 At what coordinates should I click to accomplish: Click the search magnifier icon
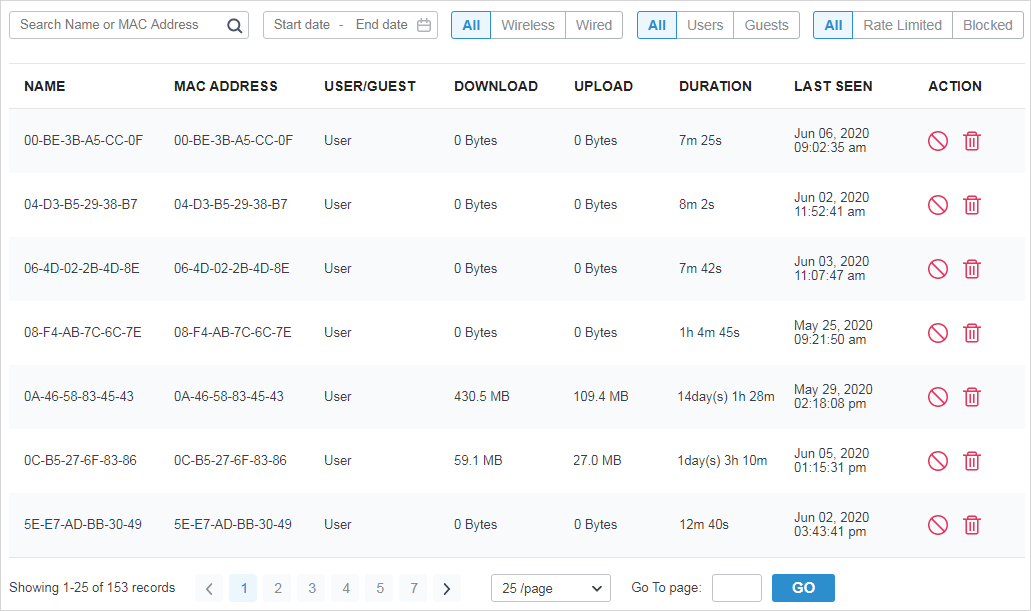point(234,26)
